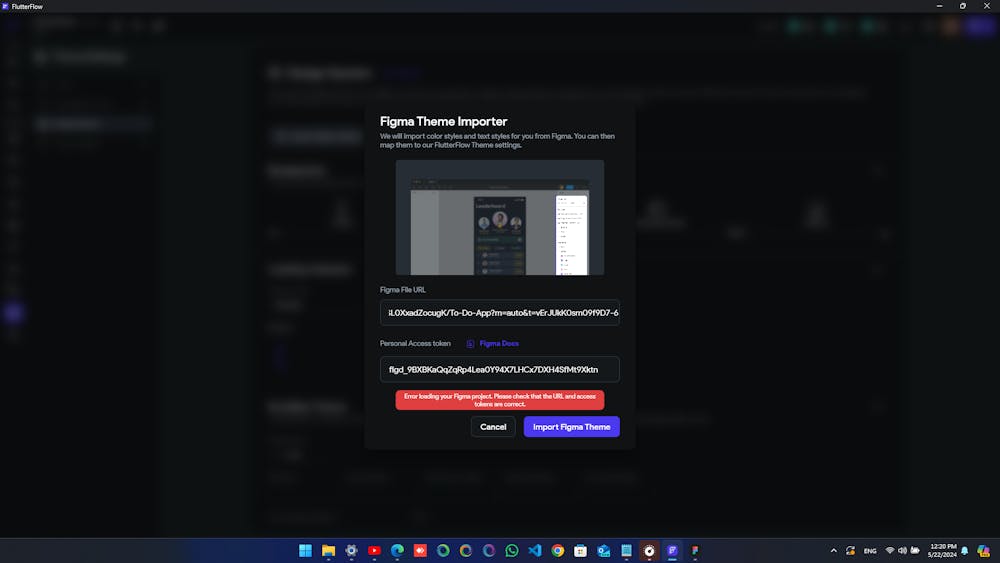Open Wi-Fi network settings in tray
The height and width of the screenshot is (563, 1000).
(890, 550)
